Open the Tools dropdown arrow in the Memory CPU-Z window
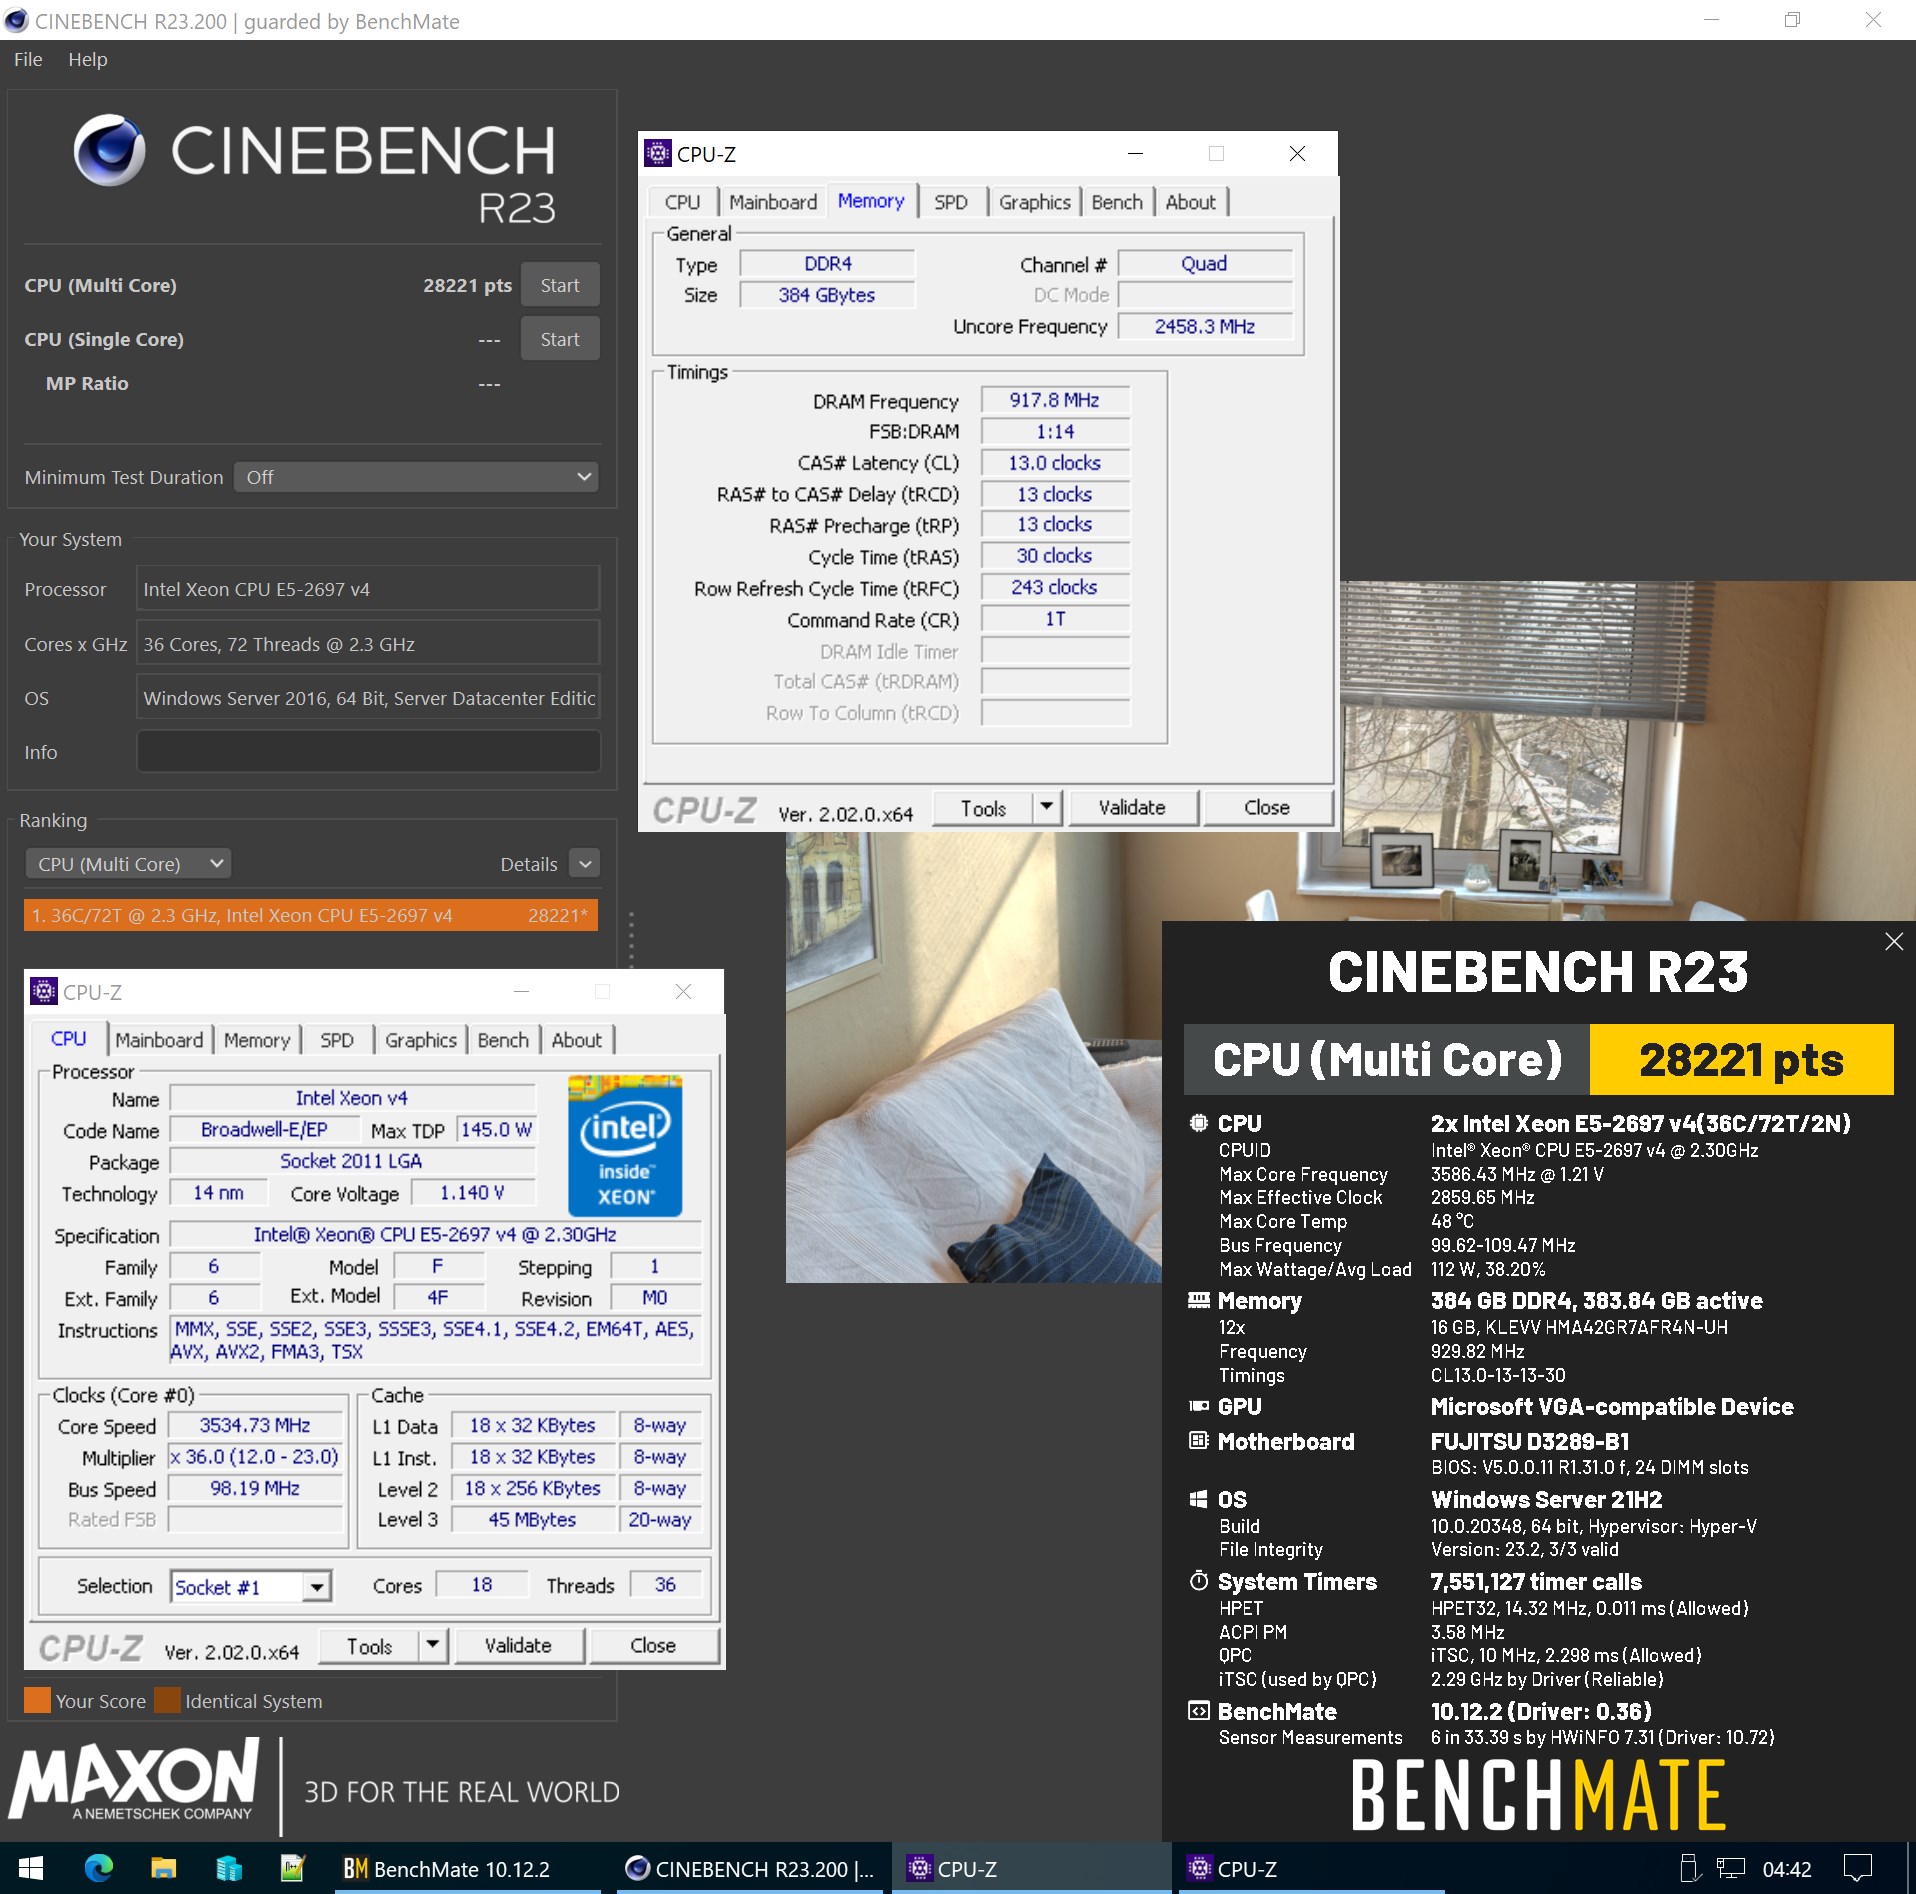 click(1046, 807)
